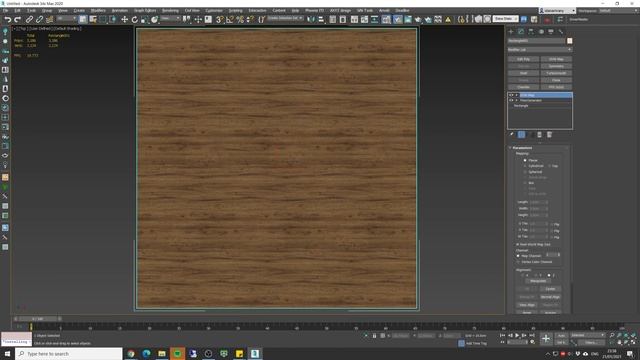640x360 pixels.
Task: Activate the Select and Scale tool
Action: click(145, 19)
